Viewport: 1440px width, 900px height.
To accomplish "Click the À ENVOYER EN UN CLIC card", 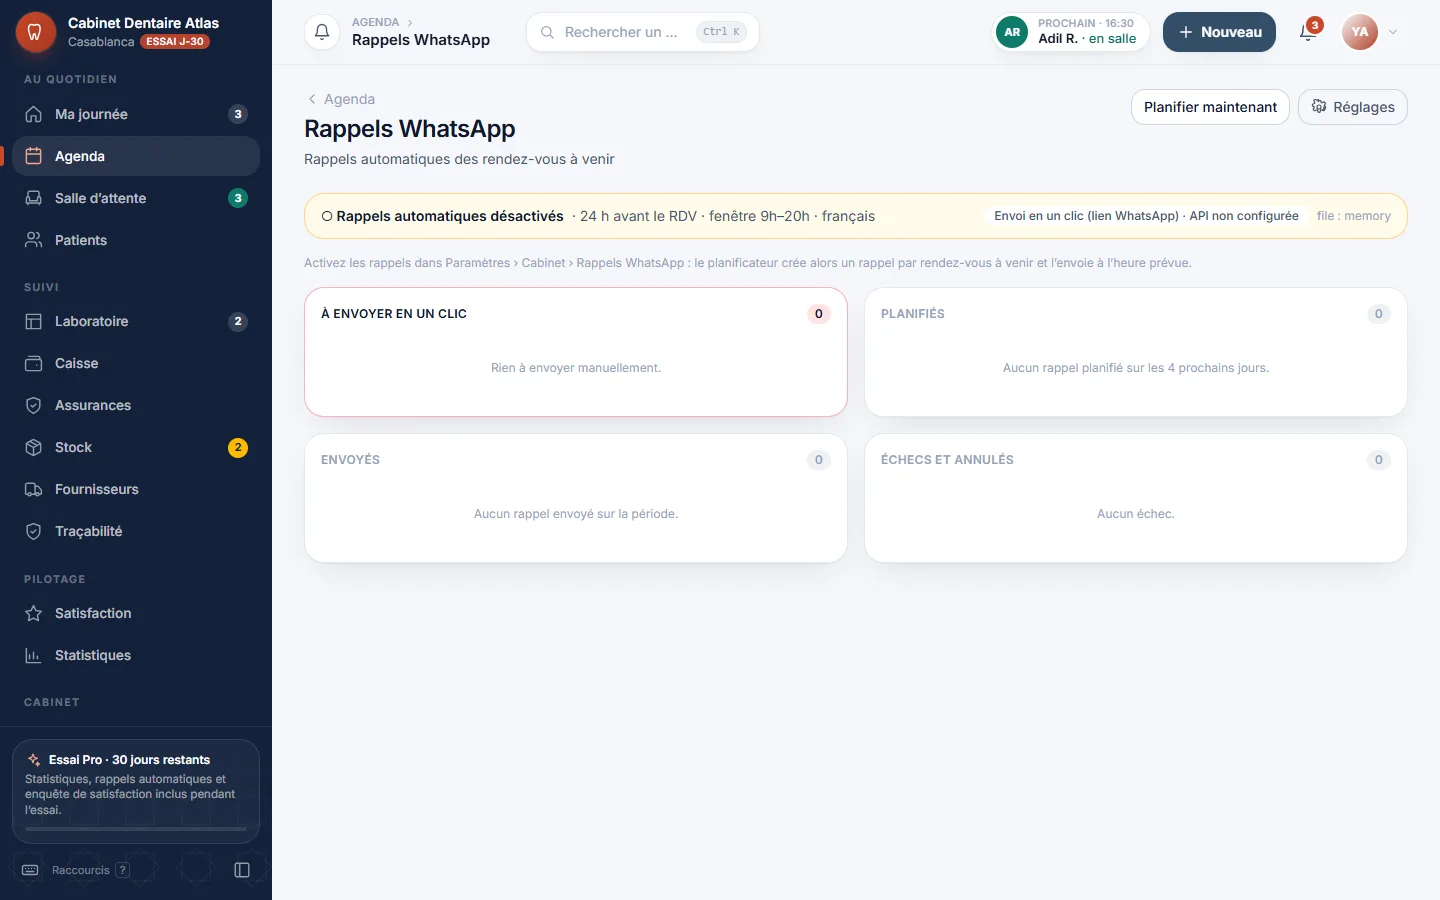I will tap(576, 352).
